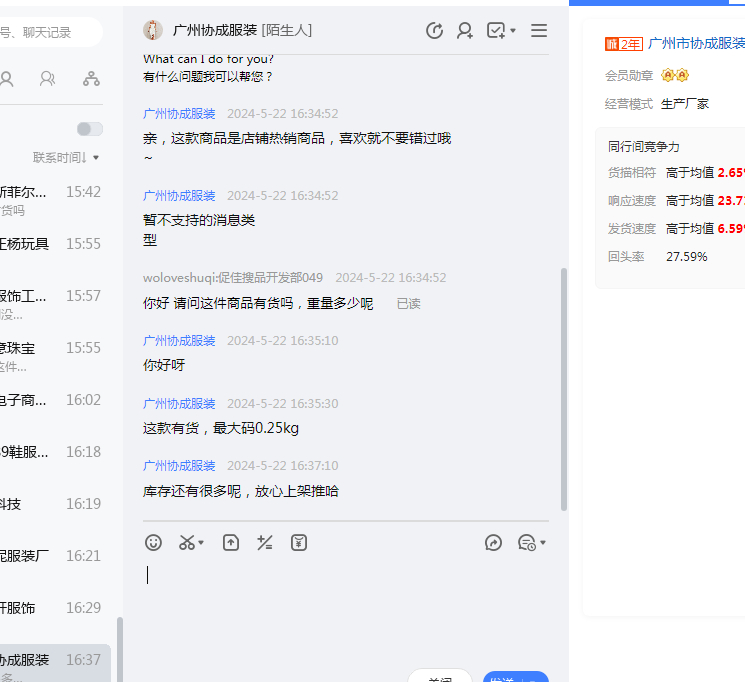Open chat history clock icon in header
This screenshot has height=682, width=745.
[x=434, y=31]
